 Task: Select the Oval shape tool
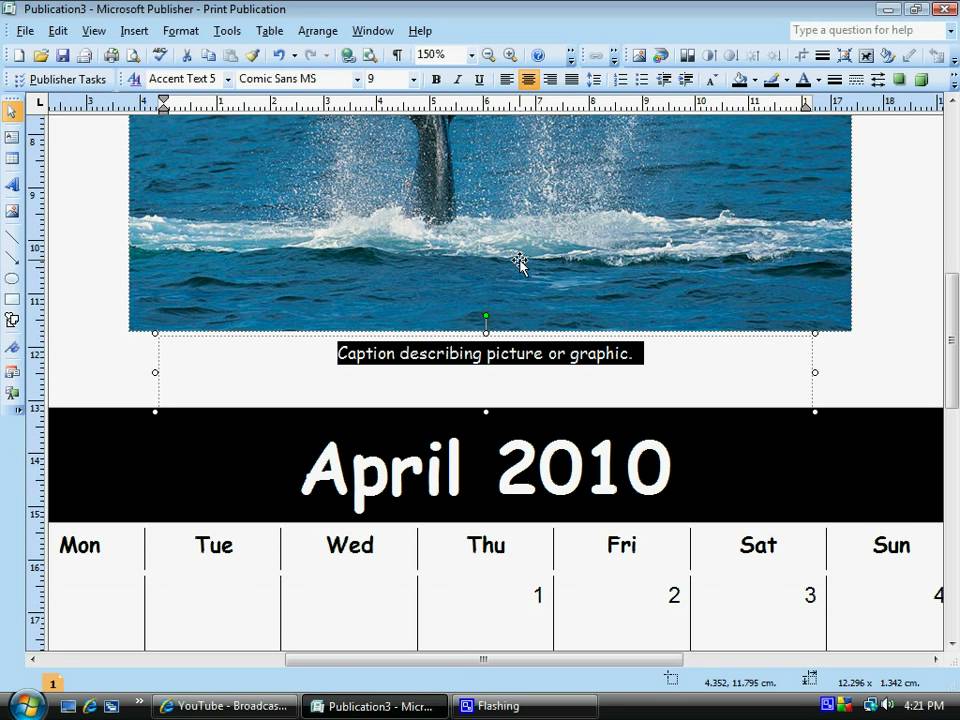pyautogui.click(x=12, y=279)
